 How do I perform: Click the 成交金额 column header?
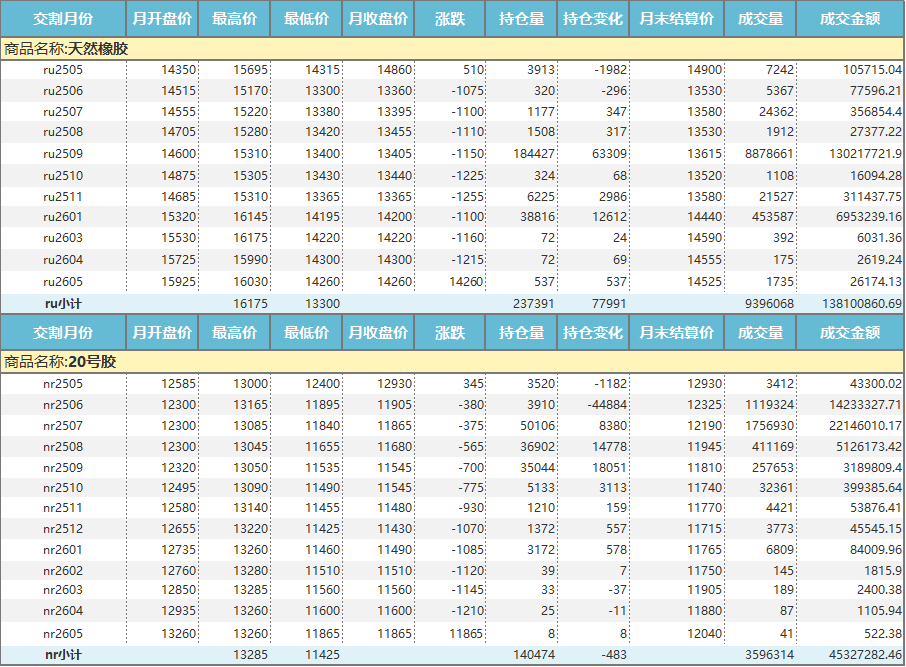click(846, 18)
